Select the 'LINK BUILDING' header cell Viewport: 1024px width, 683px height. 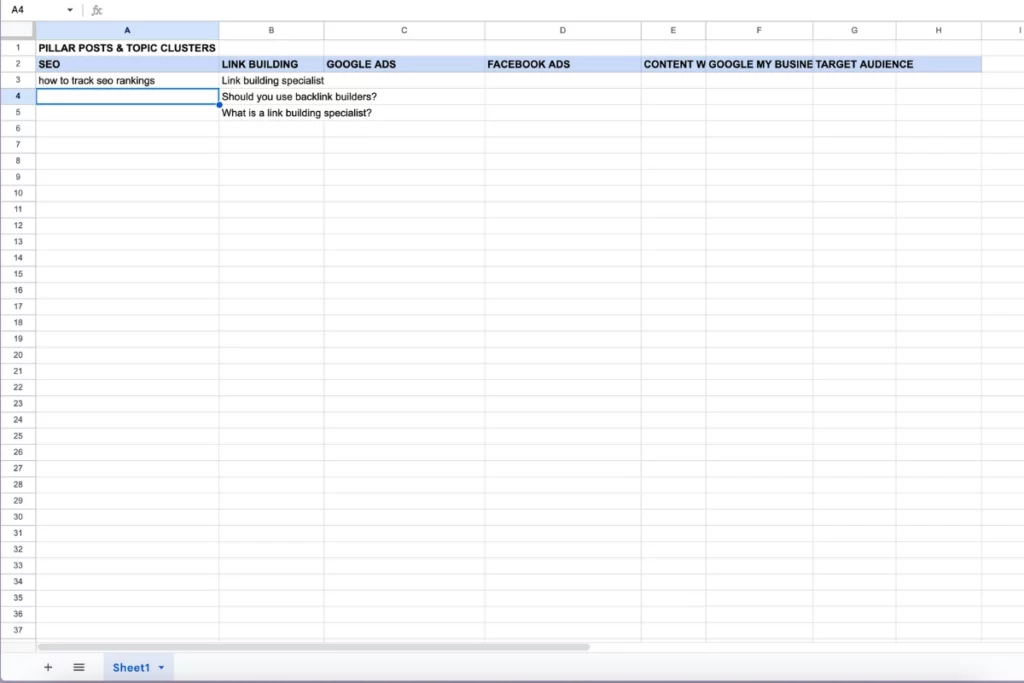point(271,64)
